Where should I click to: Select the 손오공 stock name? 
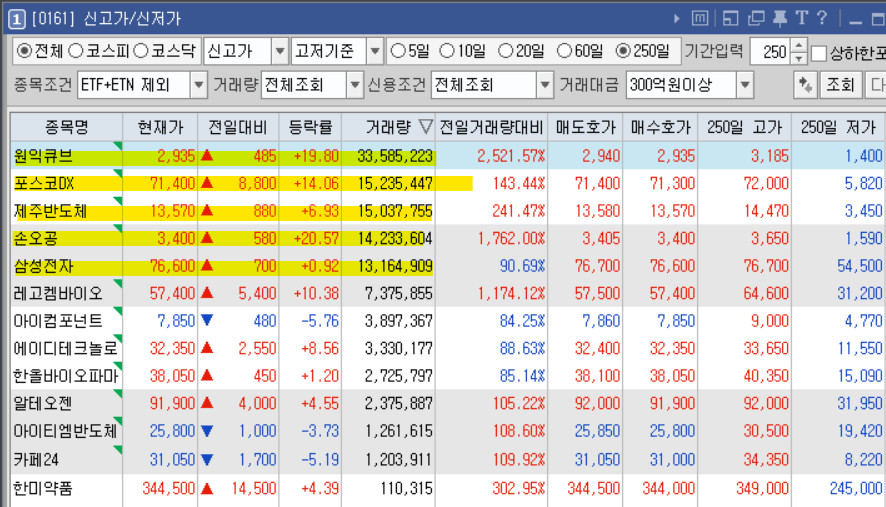[x=36, y=238]
